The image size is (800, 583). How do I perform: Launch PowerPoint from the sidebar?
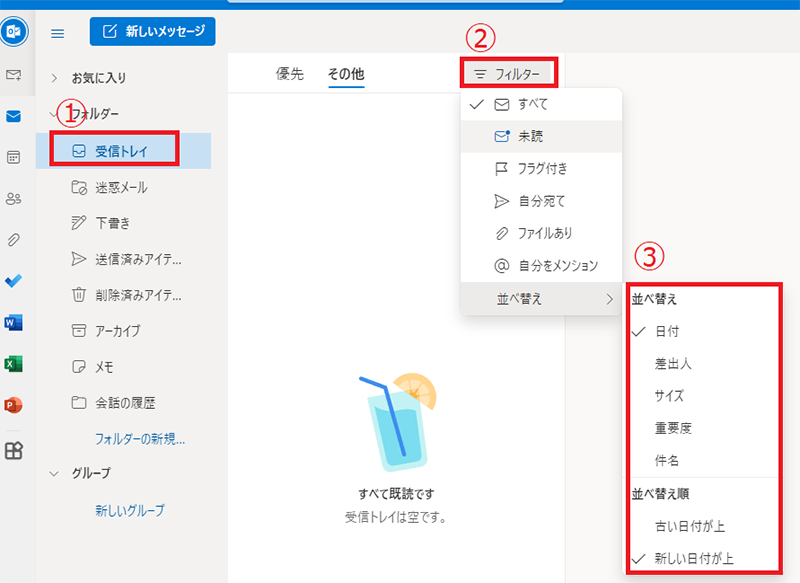tap(14, 405)
